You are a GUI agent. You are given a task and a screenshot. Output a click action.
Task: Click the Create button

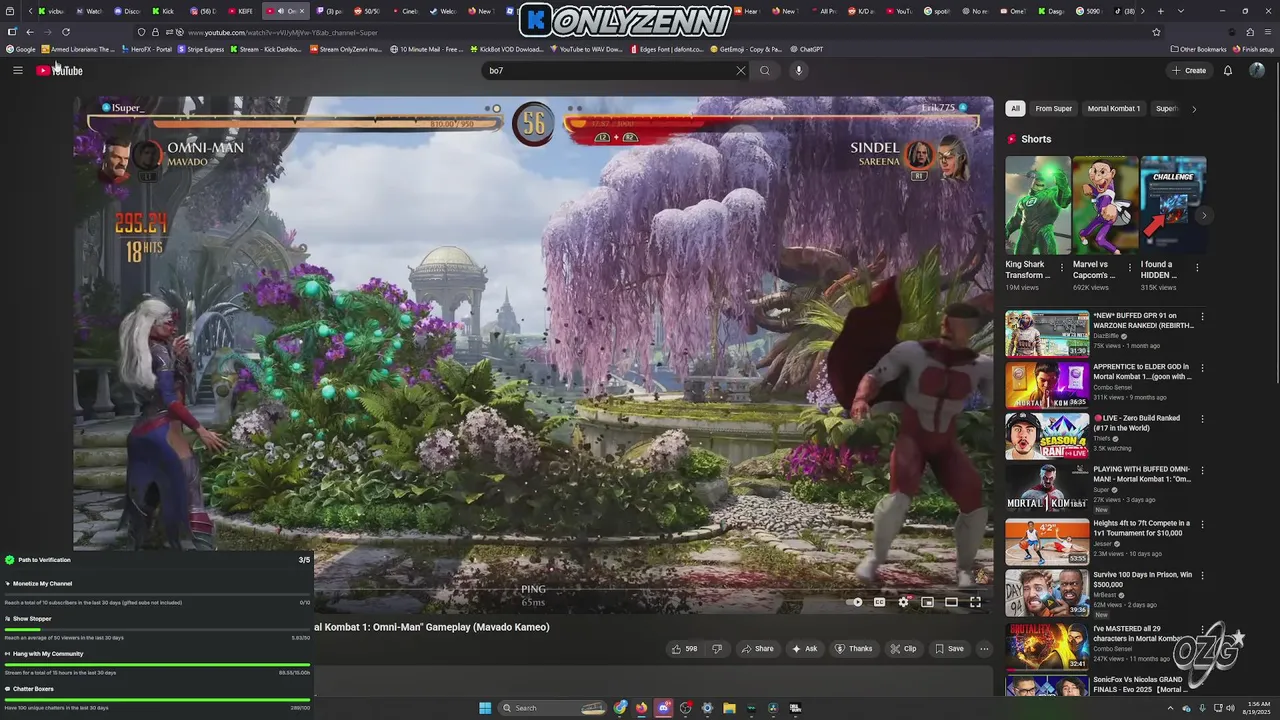pyautogui.click(x=1189, y=70)
